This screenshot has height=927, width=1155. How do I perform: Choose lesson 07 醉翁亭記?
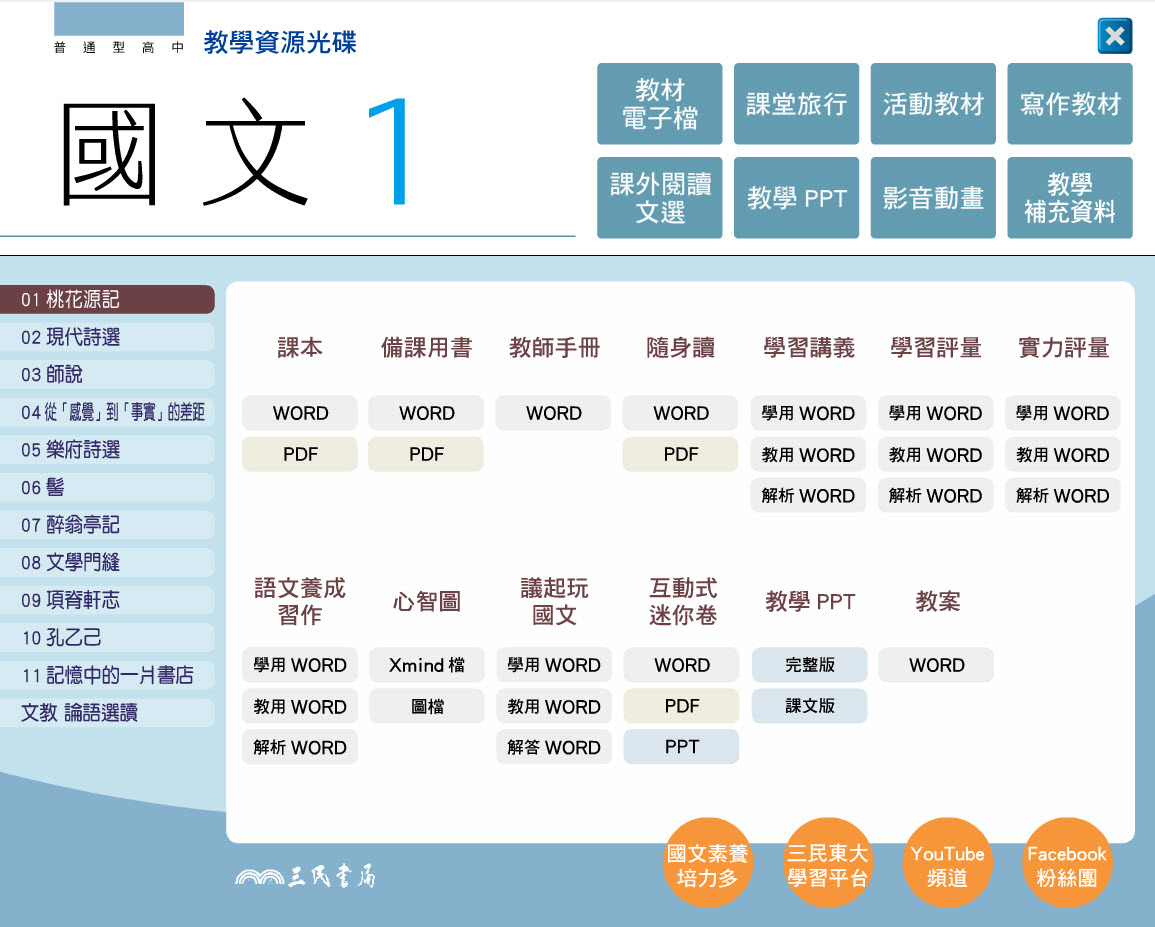point(107,525)
